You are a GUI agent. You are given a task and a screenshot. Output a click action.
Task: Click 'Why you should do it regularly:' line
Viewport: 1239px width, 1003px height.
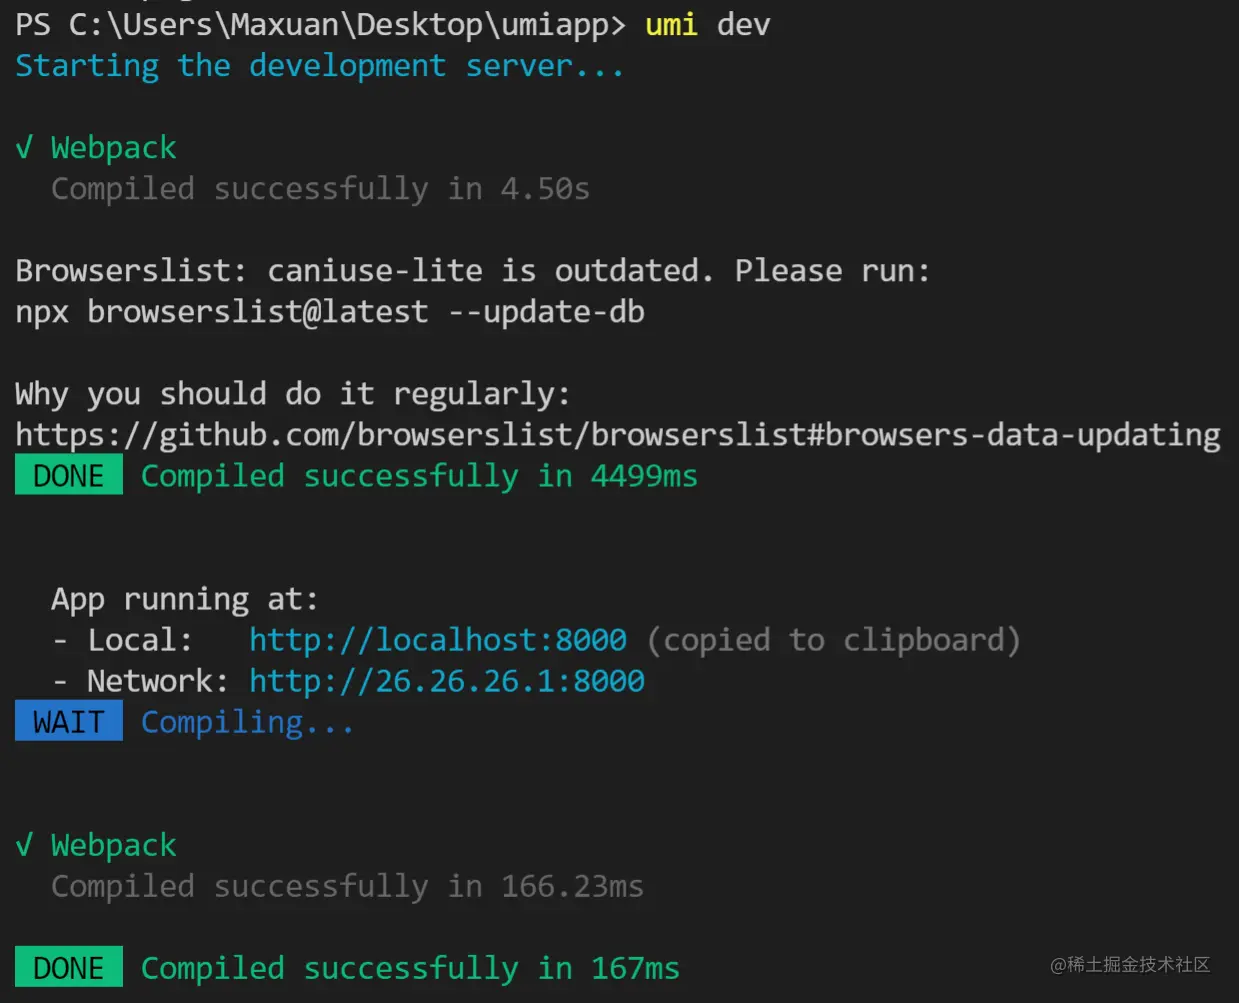point(293,394)
